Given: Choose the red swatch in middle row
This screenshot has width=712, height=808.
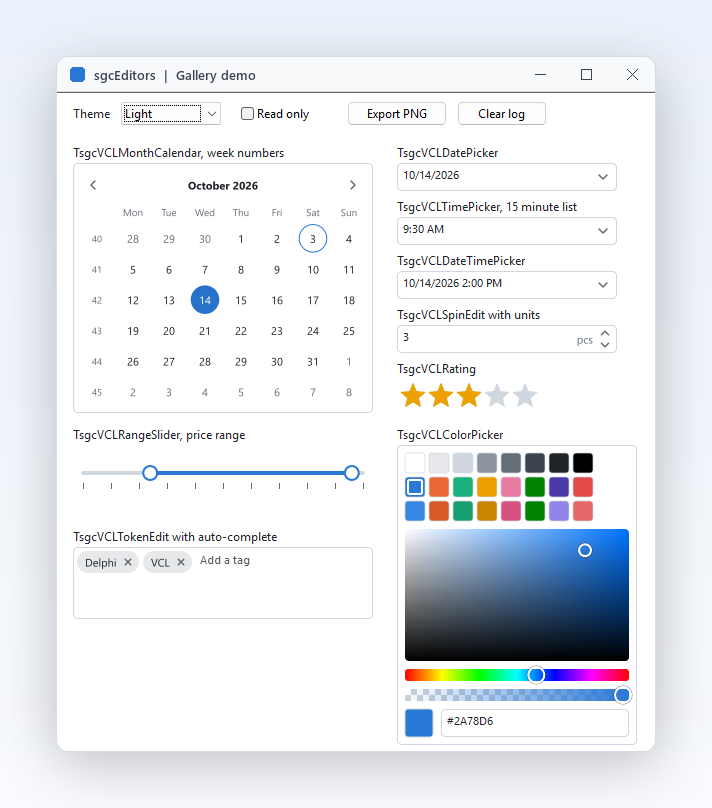Looking at the screenshot, I should 583,487.
